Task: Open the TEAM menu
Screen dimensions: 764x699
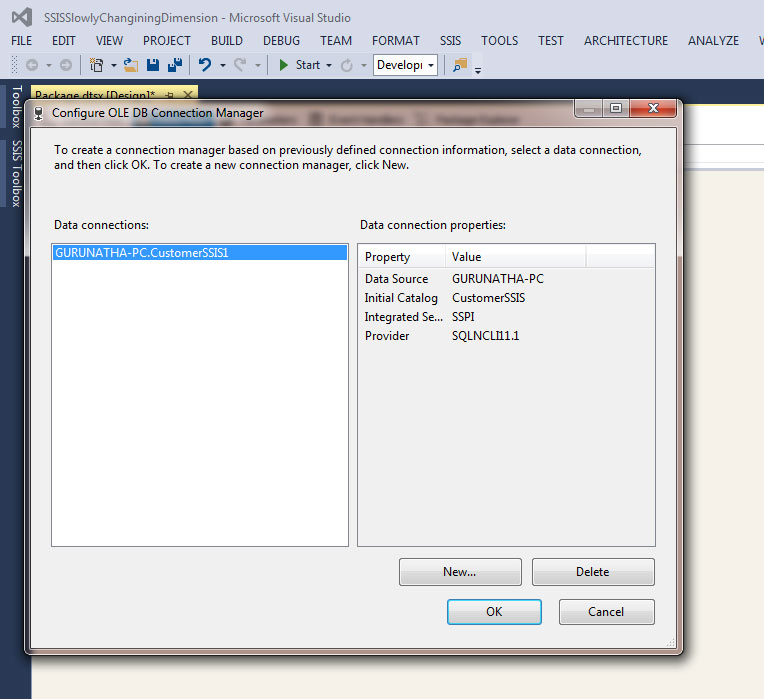Action: coord(336,40)
